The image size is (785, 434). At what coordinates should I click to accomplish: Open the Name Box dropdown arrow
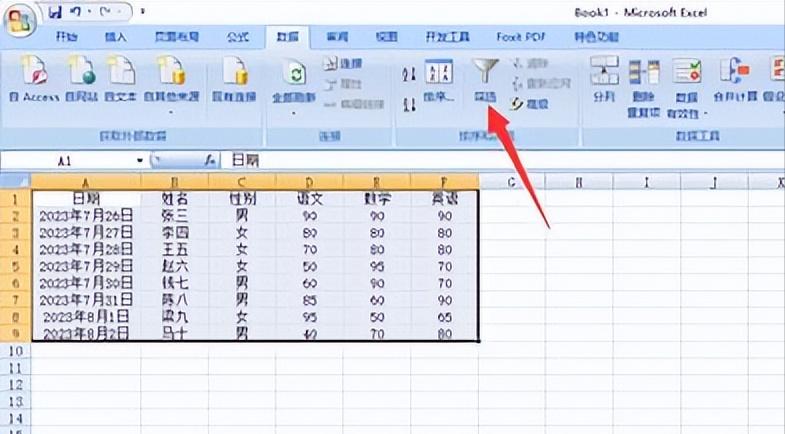pyautogui.click(x=140, y=161)
